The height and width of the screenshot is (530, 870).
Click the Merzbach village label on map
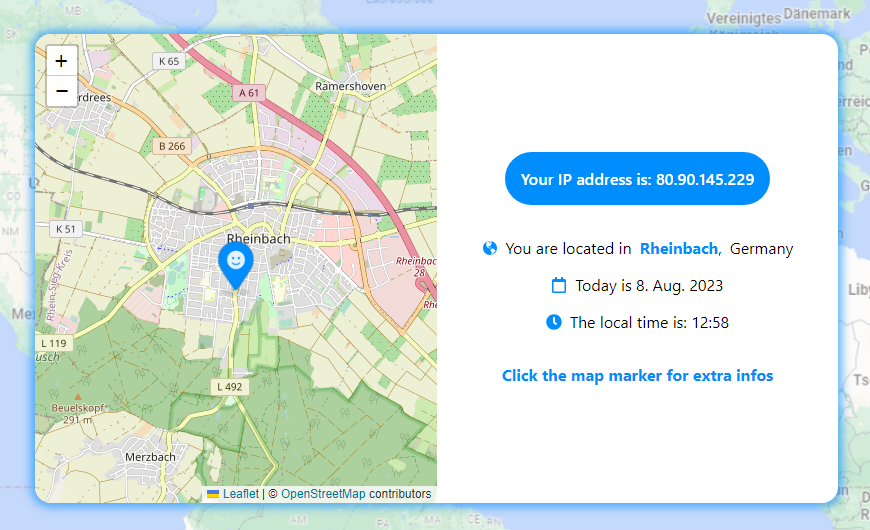point(150,457)
